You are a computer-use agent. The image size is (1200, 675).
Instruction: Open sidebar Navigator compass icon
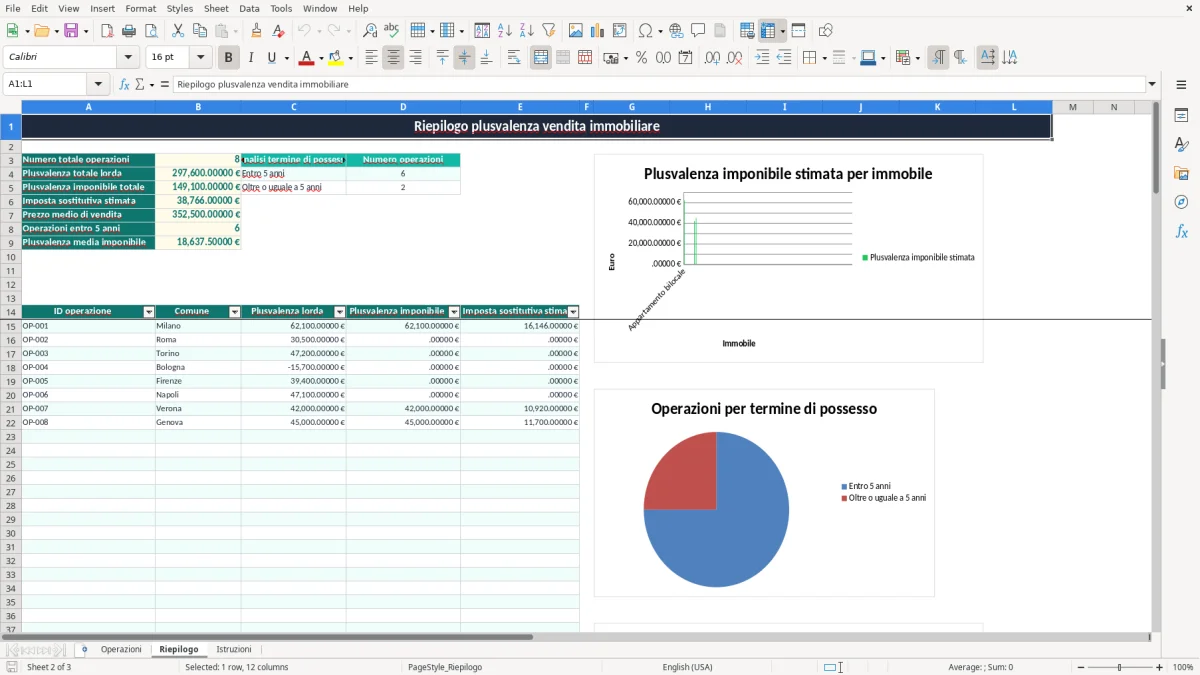[1181, 202]
